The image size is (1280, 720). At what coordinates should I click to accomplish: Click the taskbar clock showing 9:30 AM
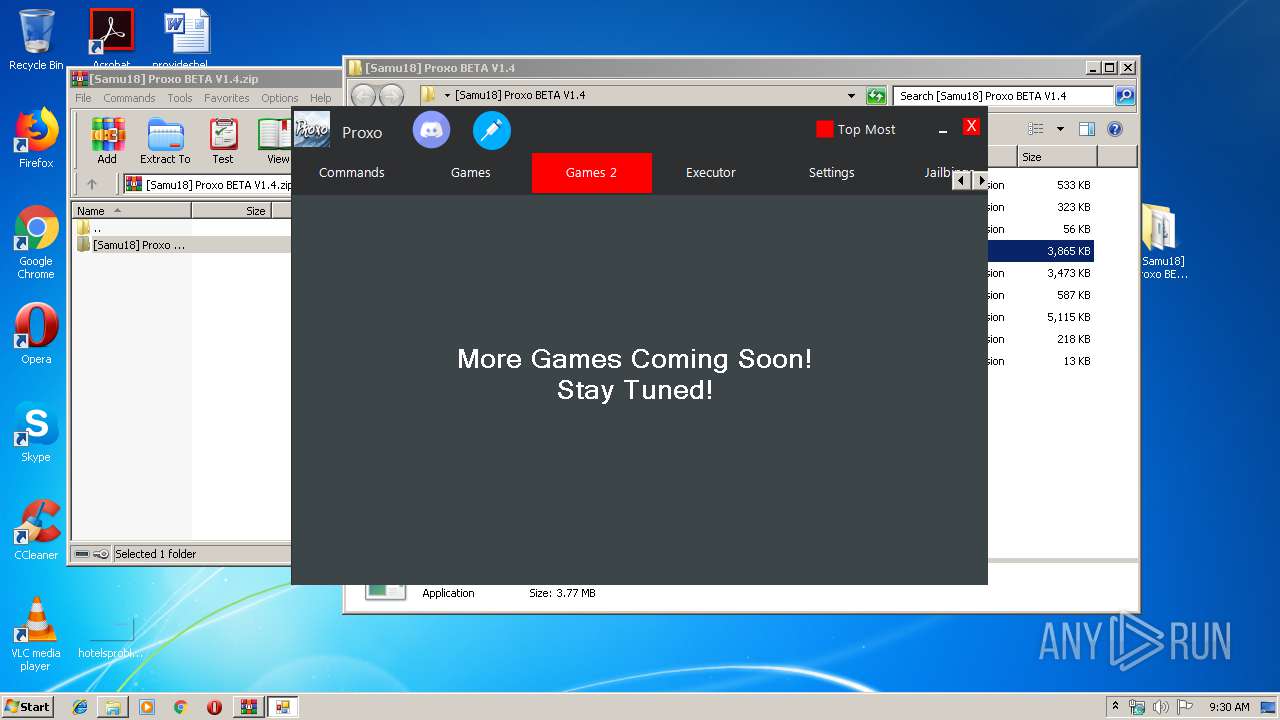click(x=1229, y=707)
